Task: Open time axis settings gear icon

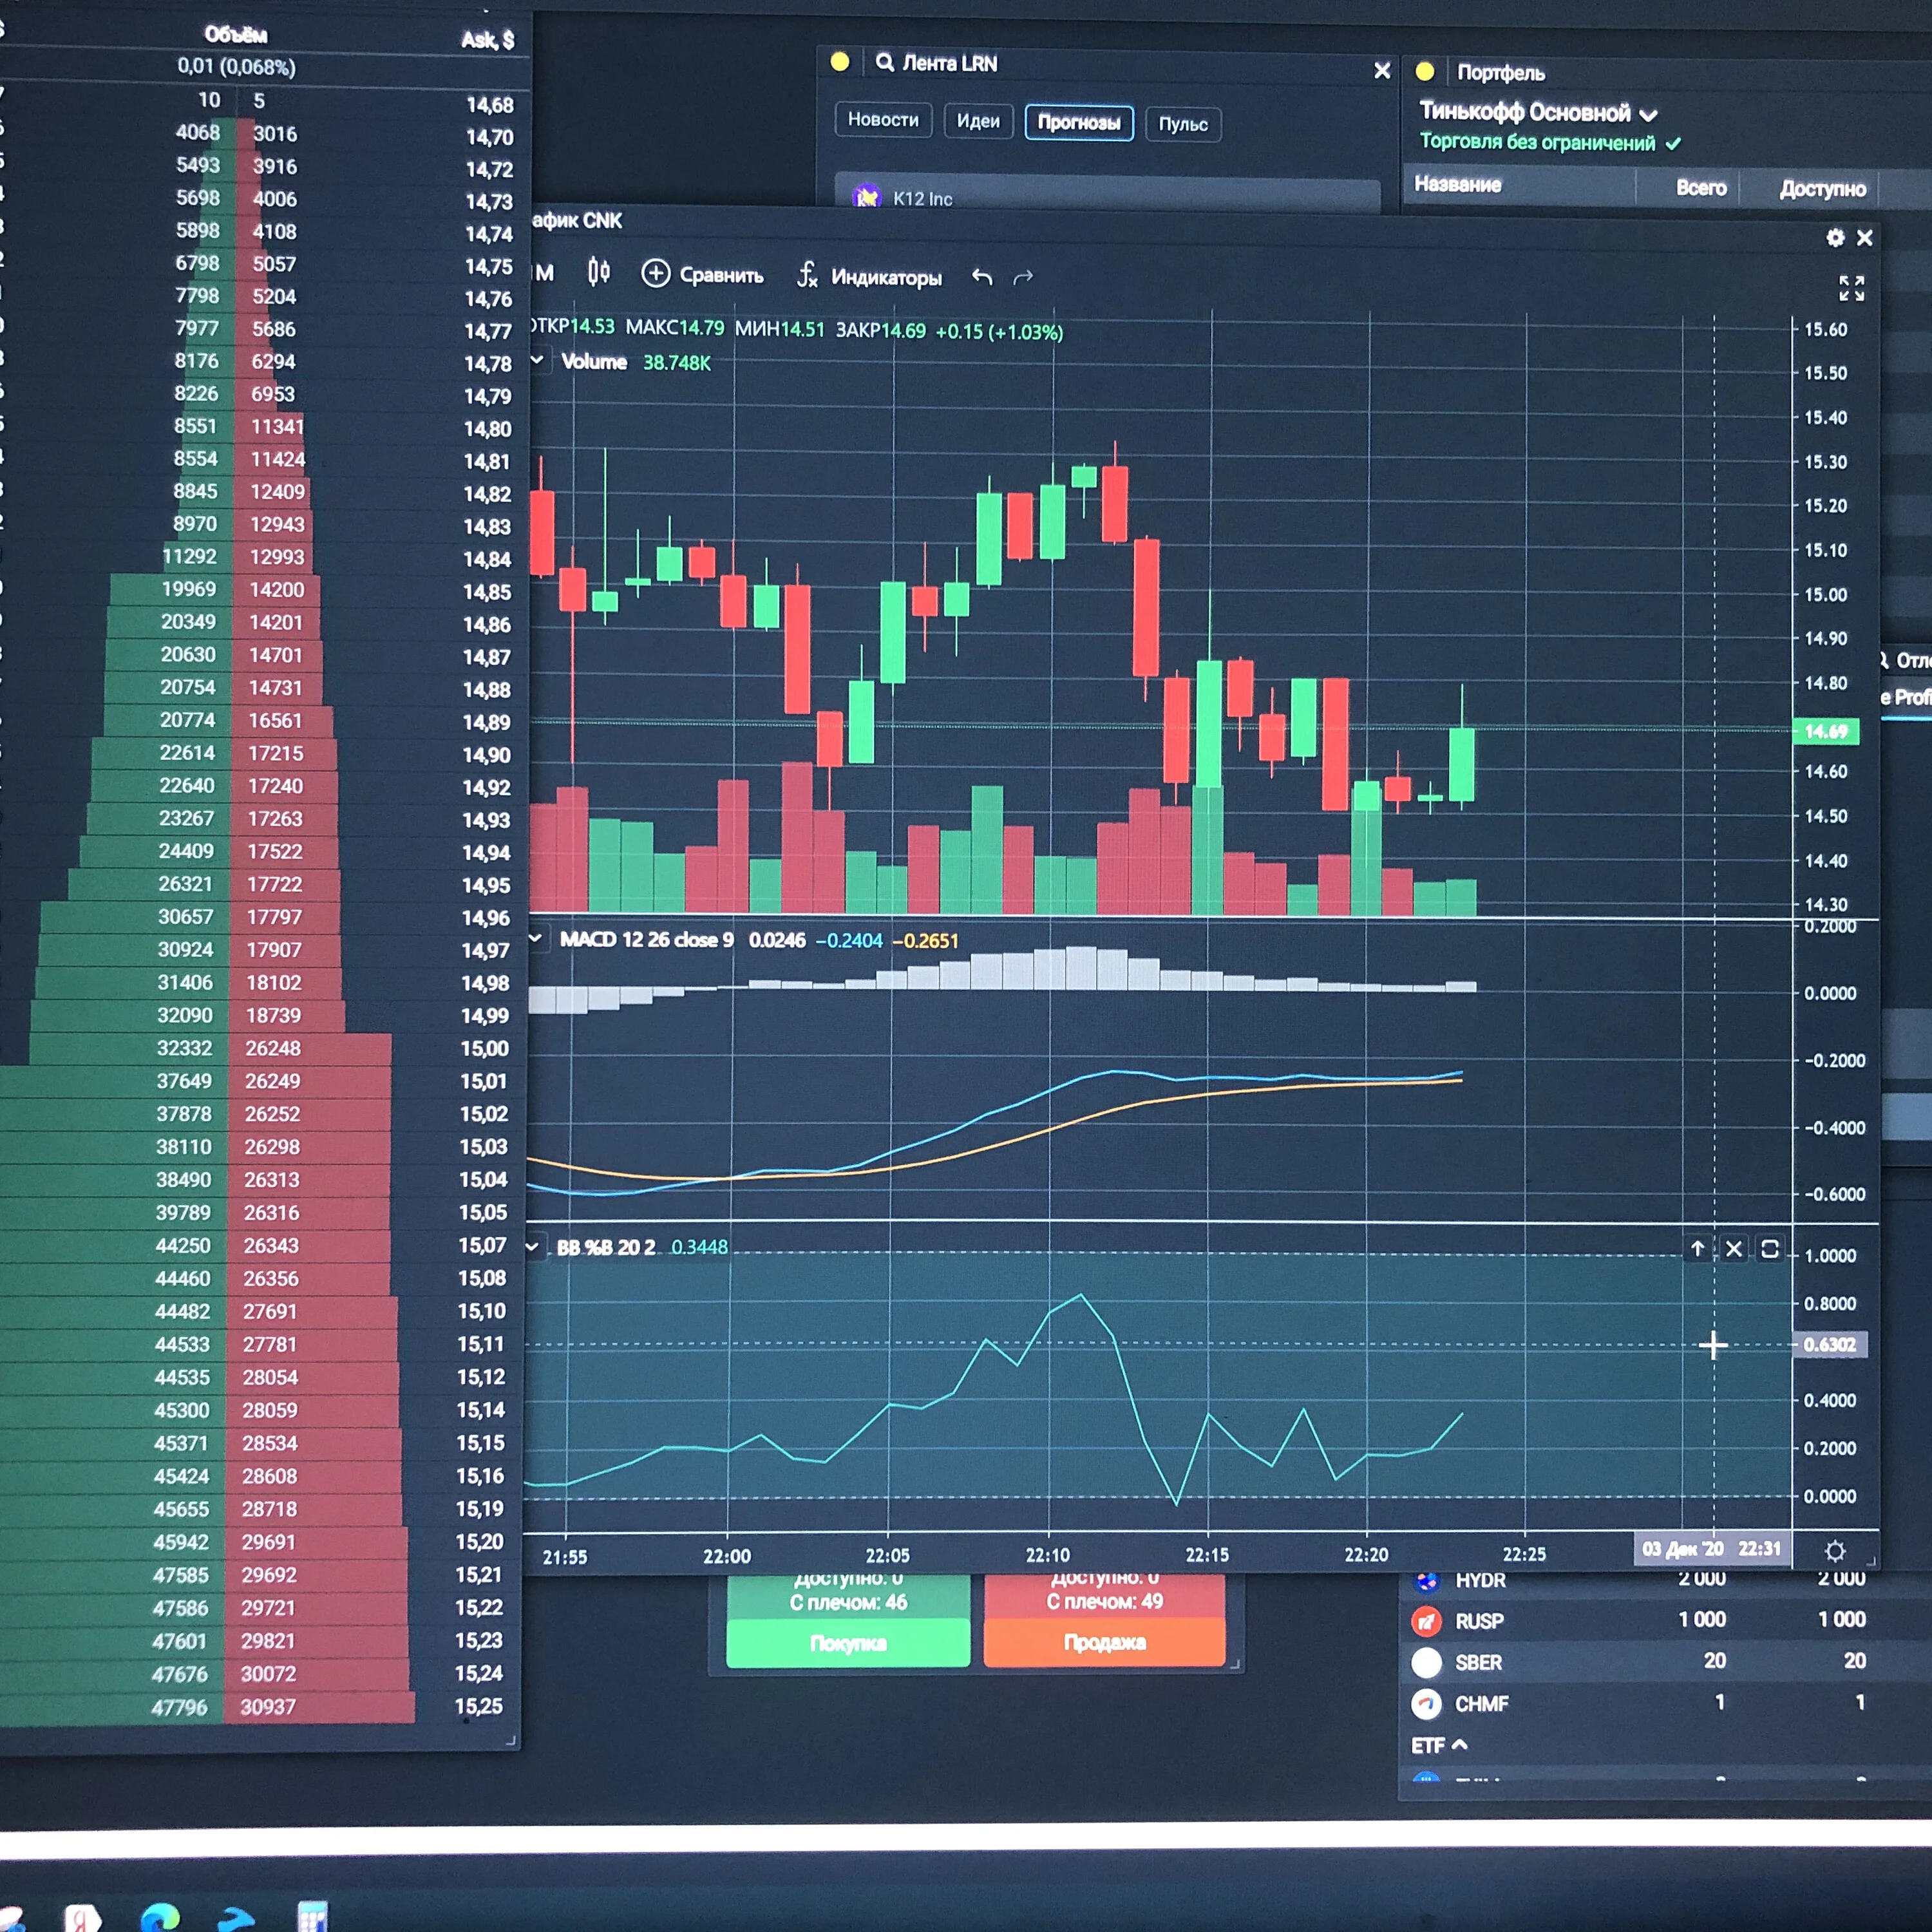Action: 1835,1551
